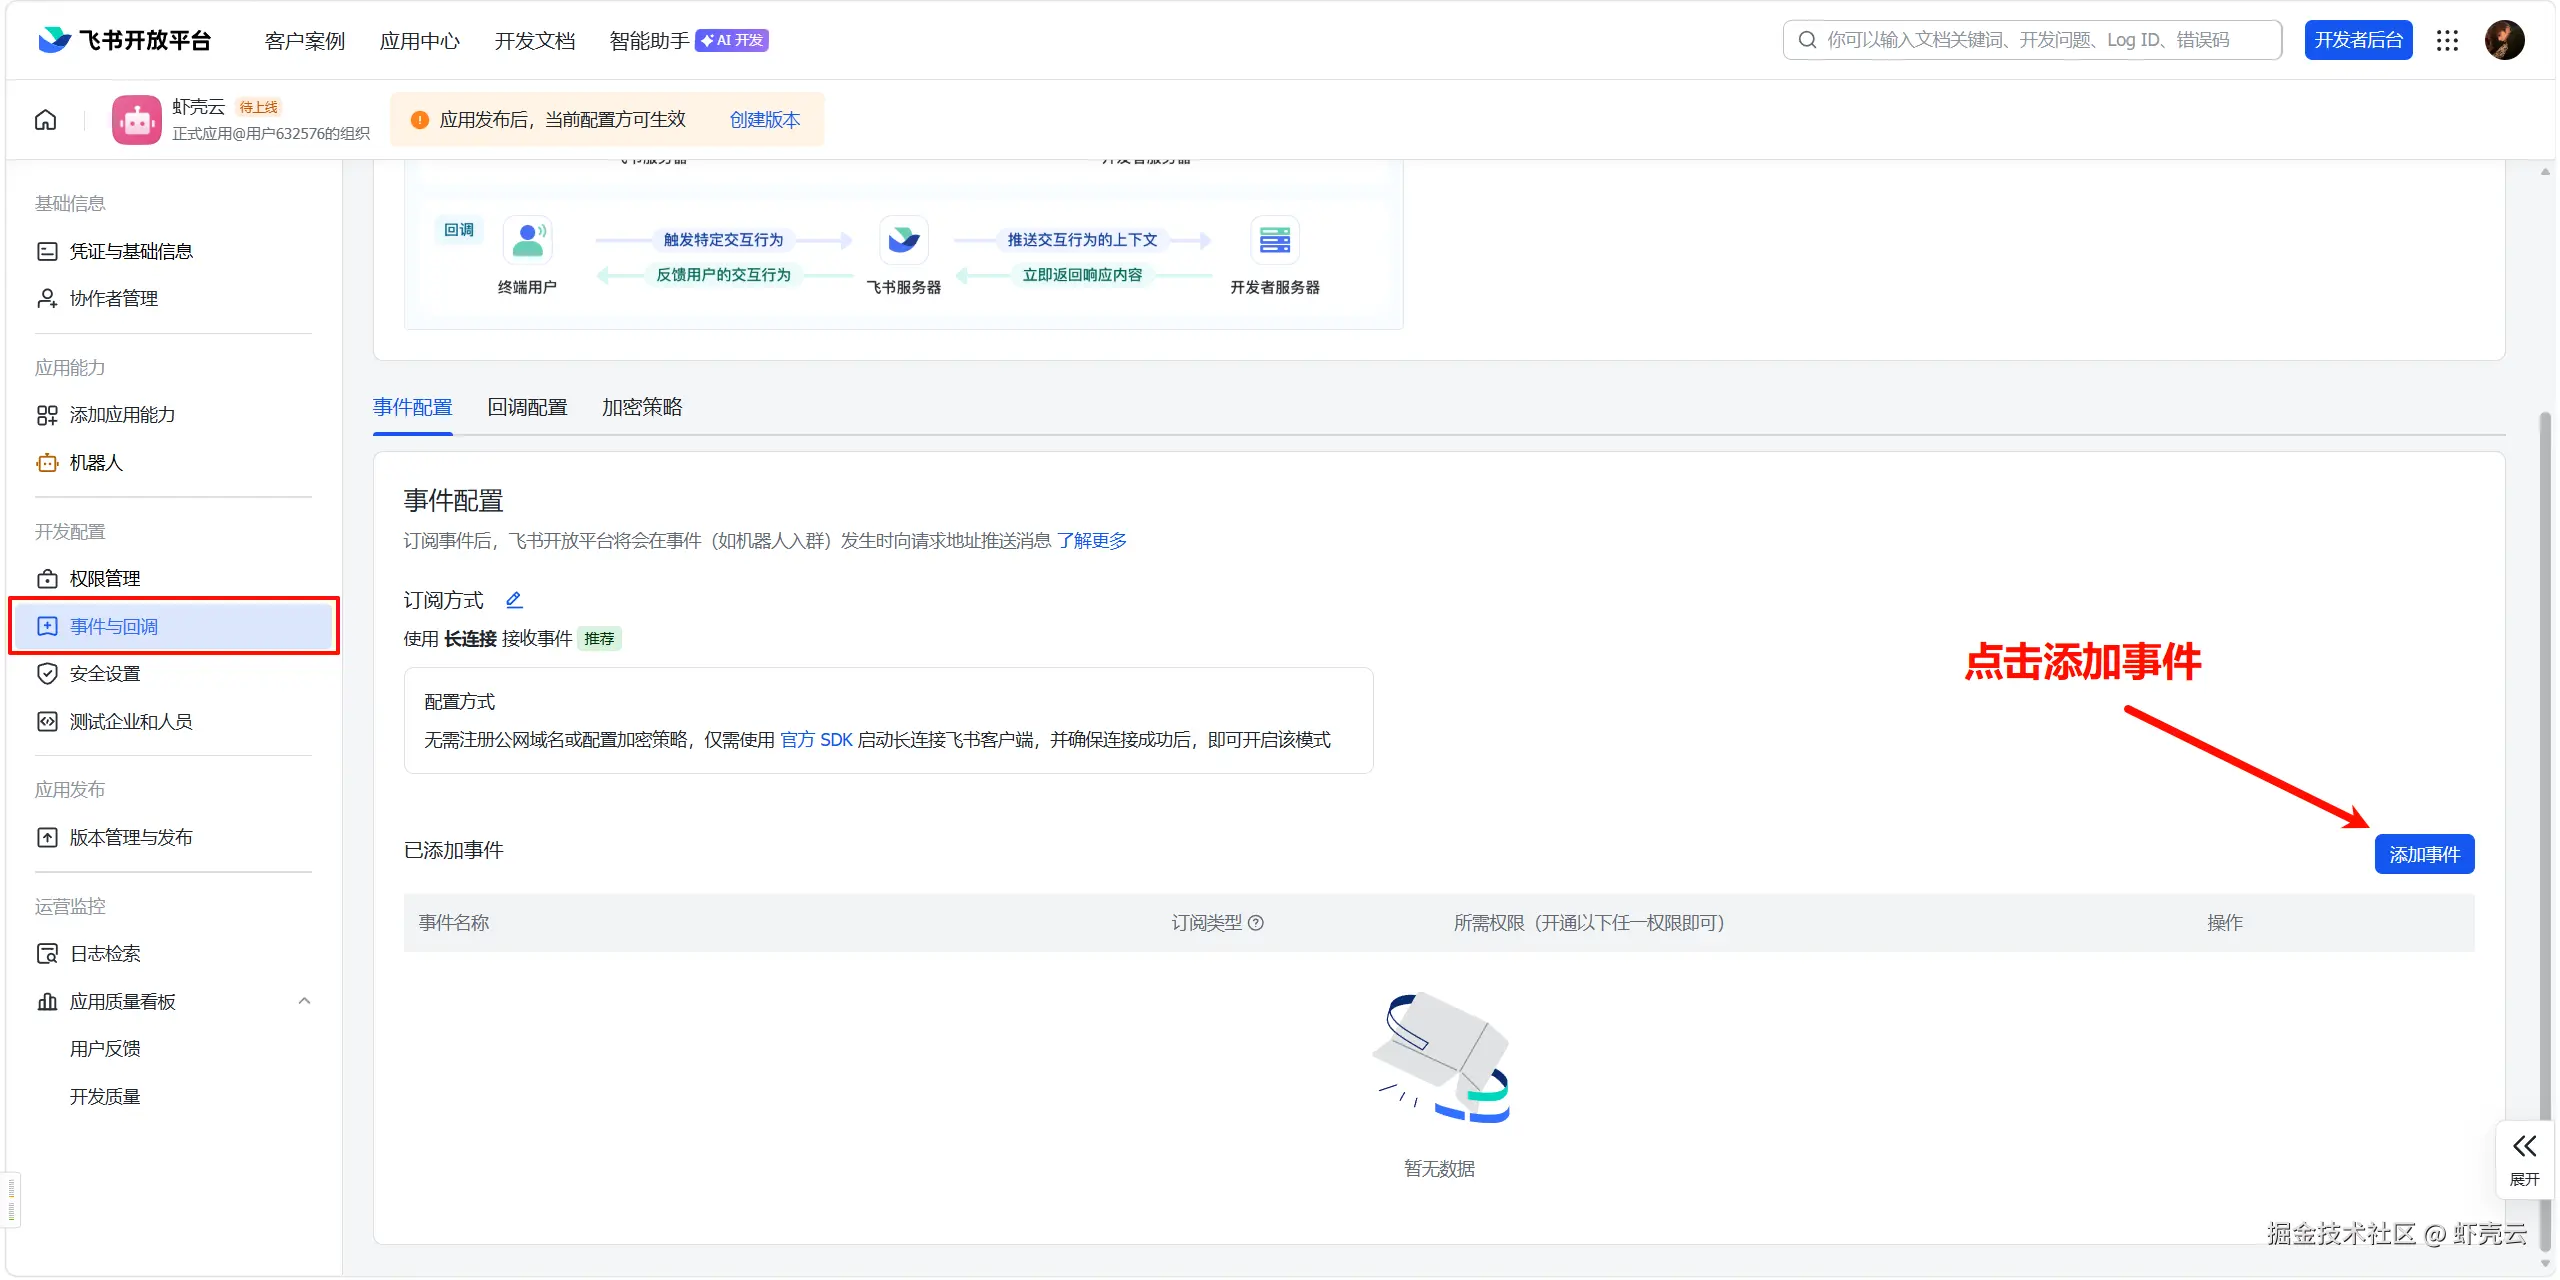Click the blue 添加事件 button

(x=2424, y=855)
